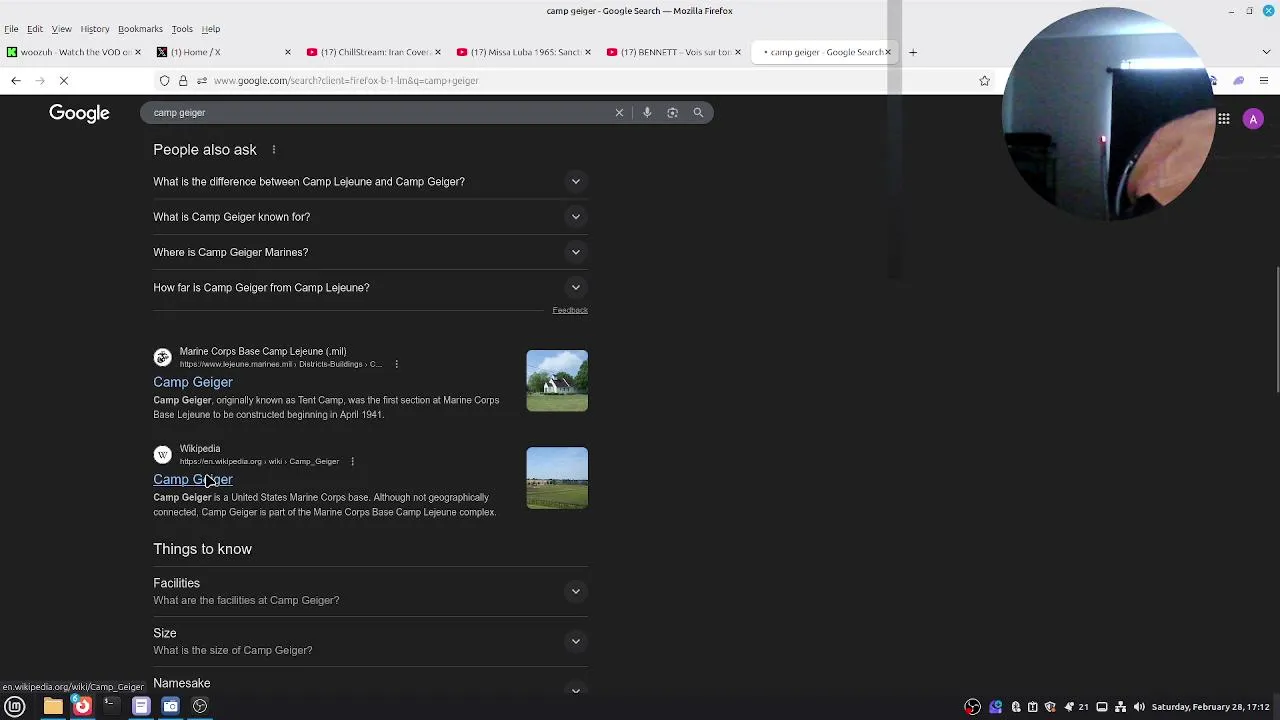Open Firefox application menu hamburger
This screenshot has height=720, width=1280.
[1264, 80]
